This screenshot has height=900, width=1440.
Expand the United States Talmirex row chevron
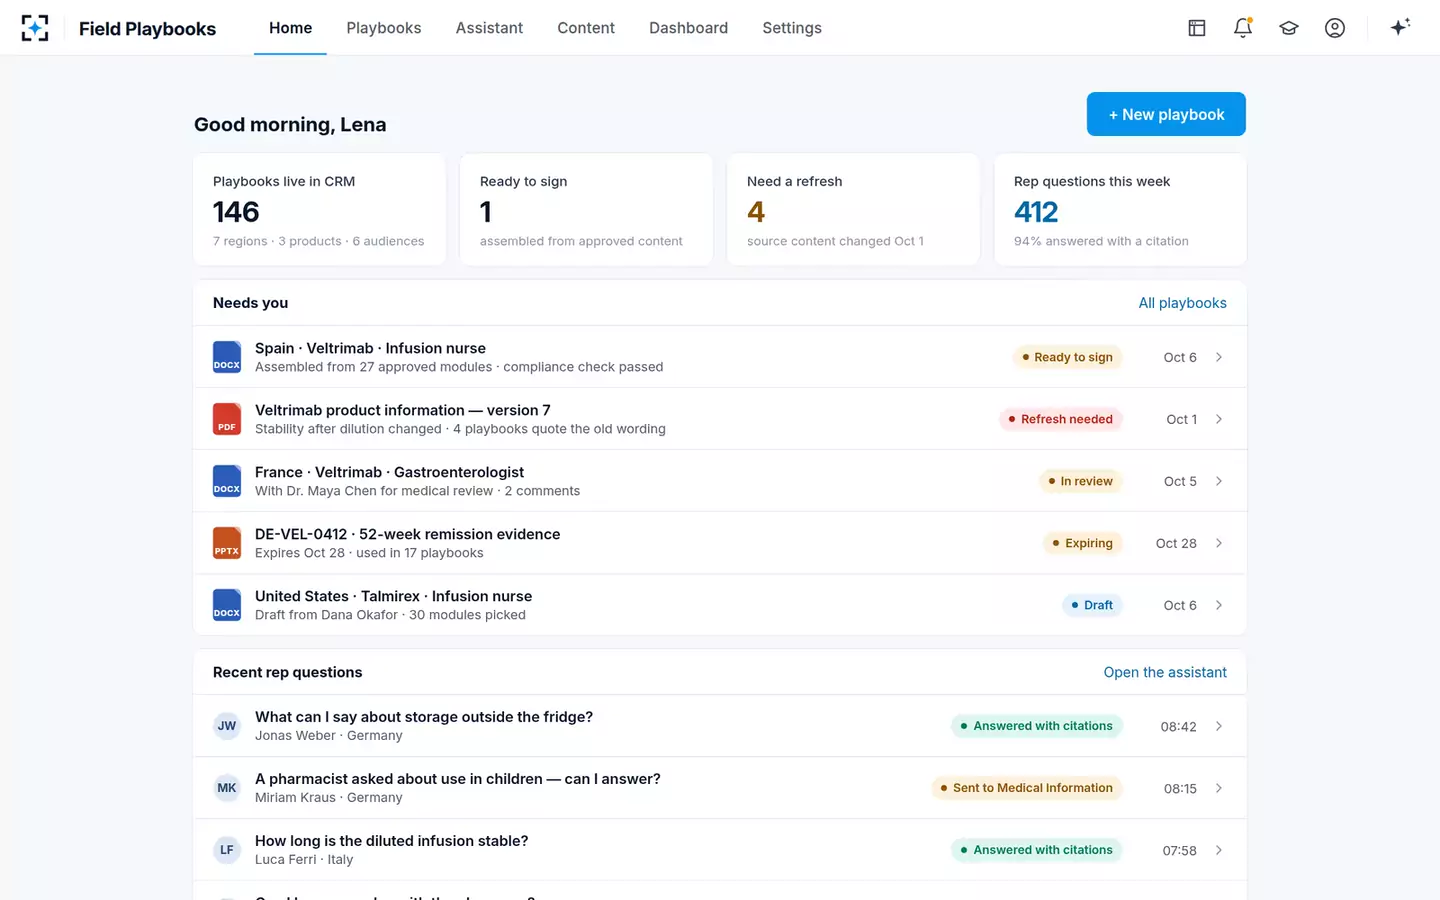tap(1219, 605)
